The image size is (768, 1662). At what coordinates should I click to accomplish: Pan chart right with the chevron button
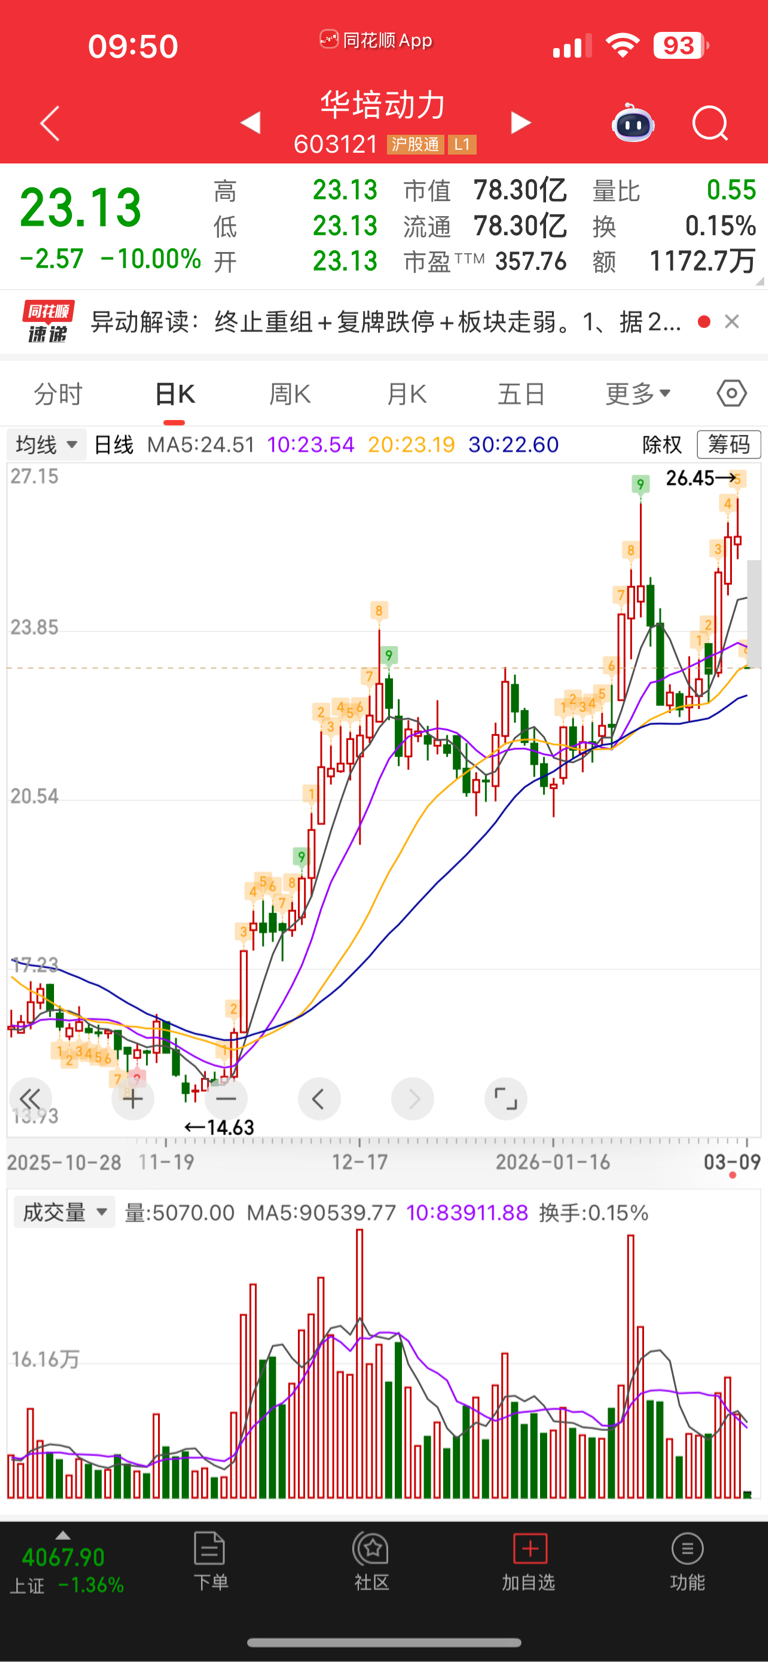[x=413, y=1099]
